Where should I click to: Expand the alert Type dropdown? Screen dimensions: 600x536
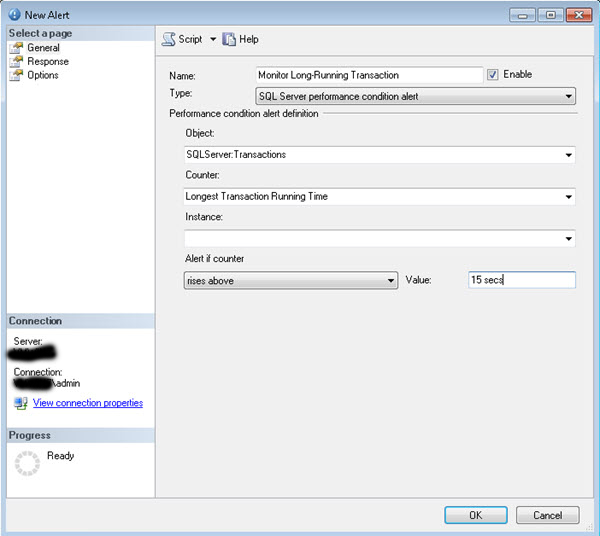pyautogui.click(x=568, y=97)
